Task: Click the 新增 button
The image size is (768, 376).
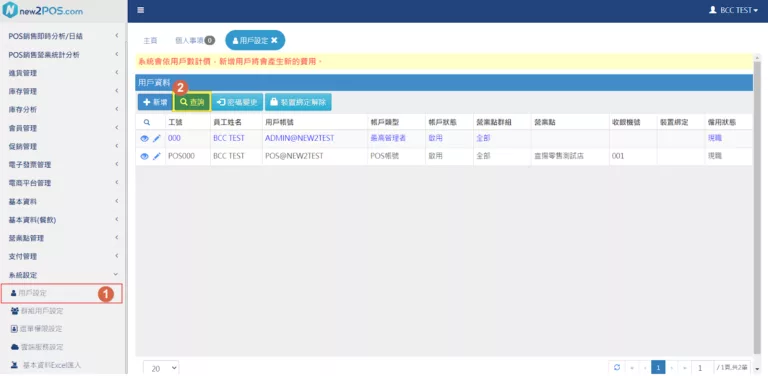Action: point(155,102)
